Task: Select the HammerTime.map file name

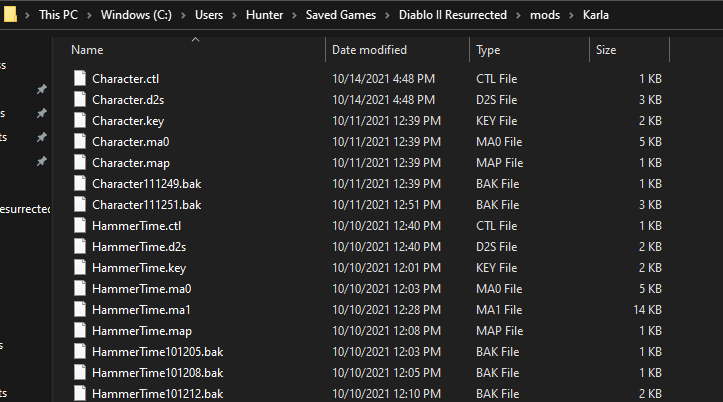Action: click(x=142, y=331)
